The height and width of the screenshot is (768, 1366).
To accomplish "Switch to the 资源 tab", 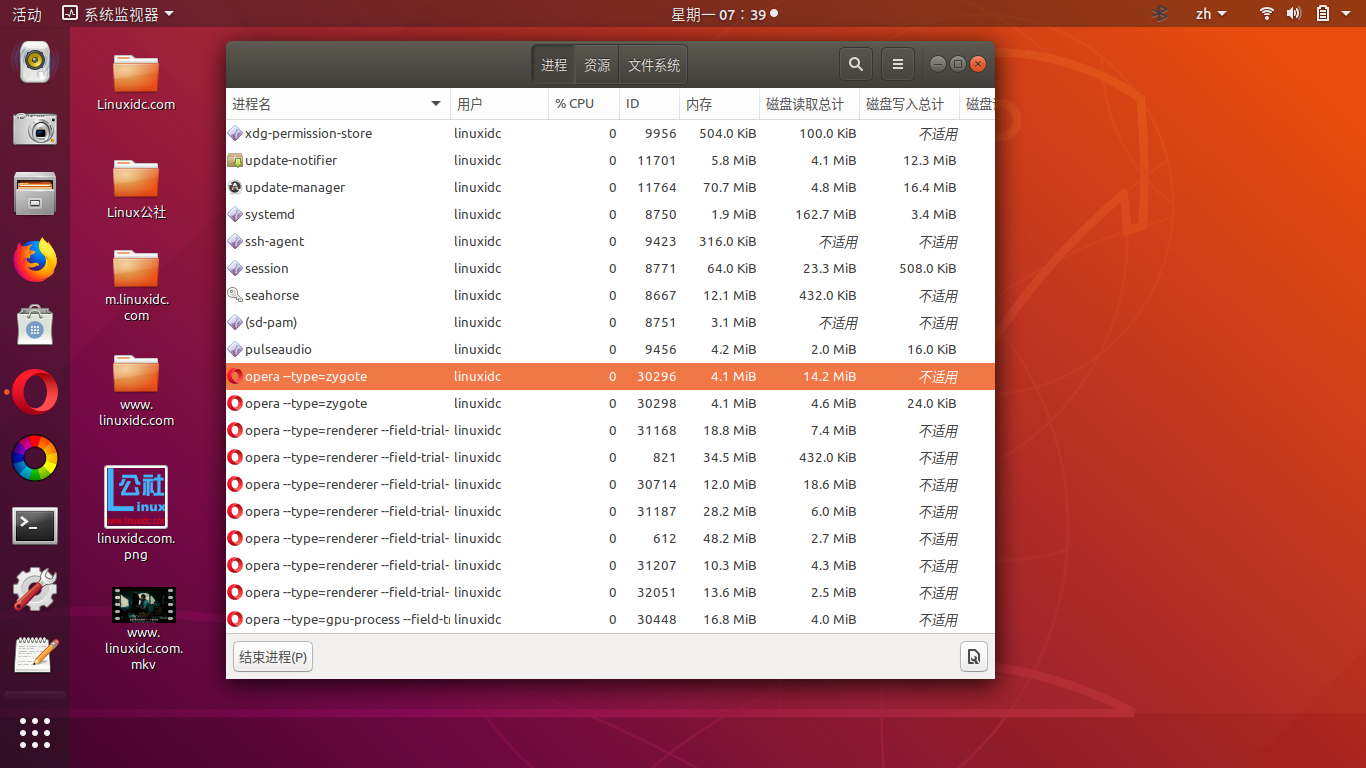I will [597, 65].
